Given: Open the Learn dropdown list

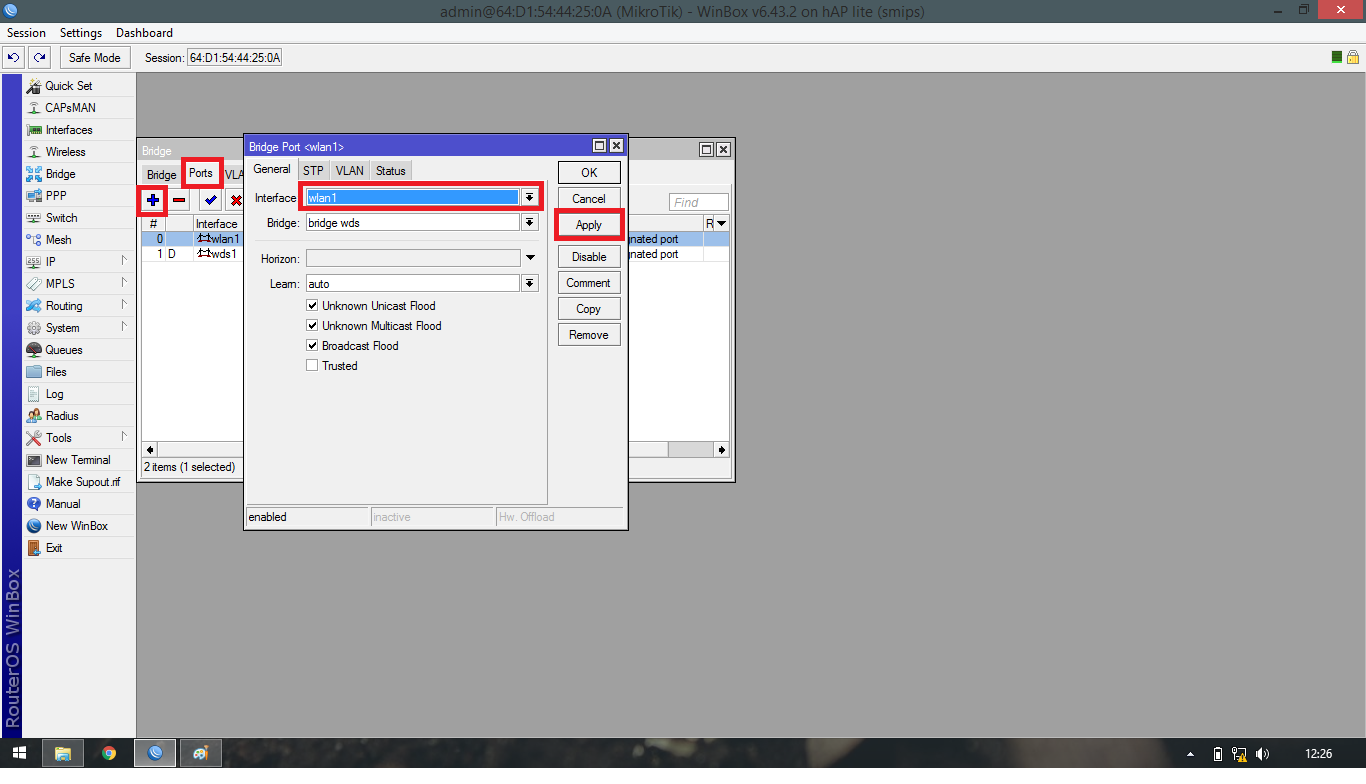Looking at the screenshot, I should [530, 284].
